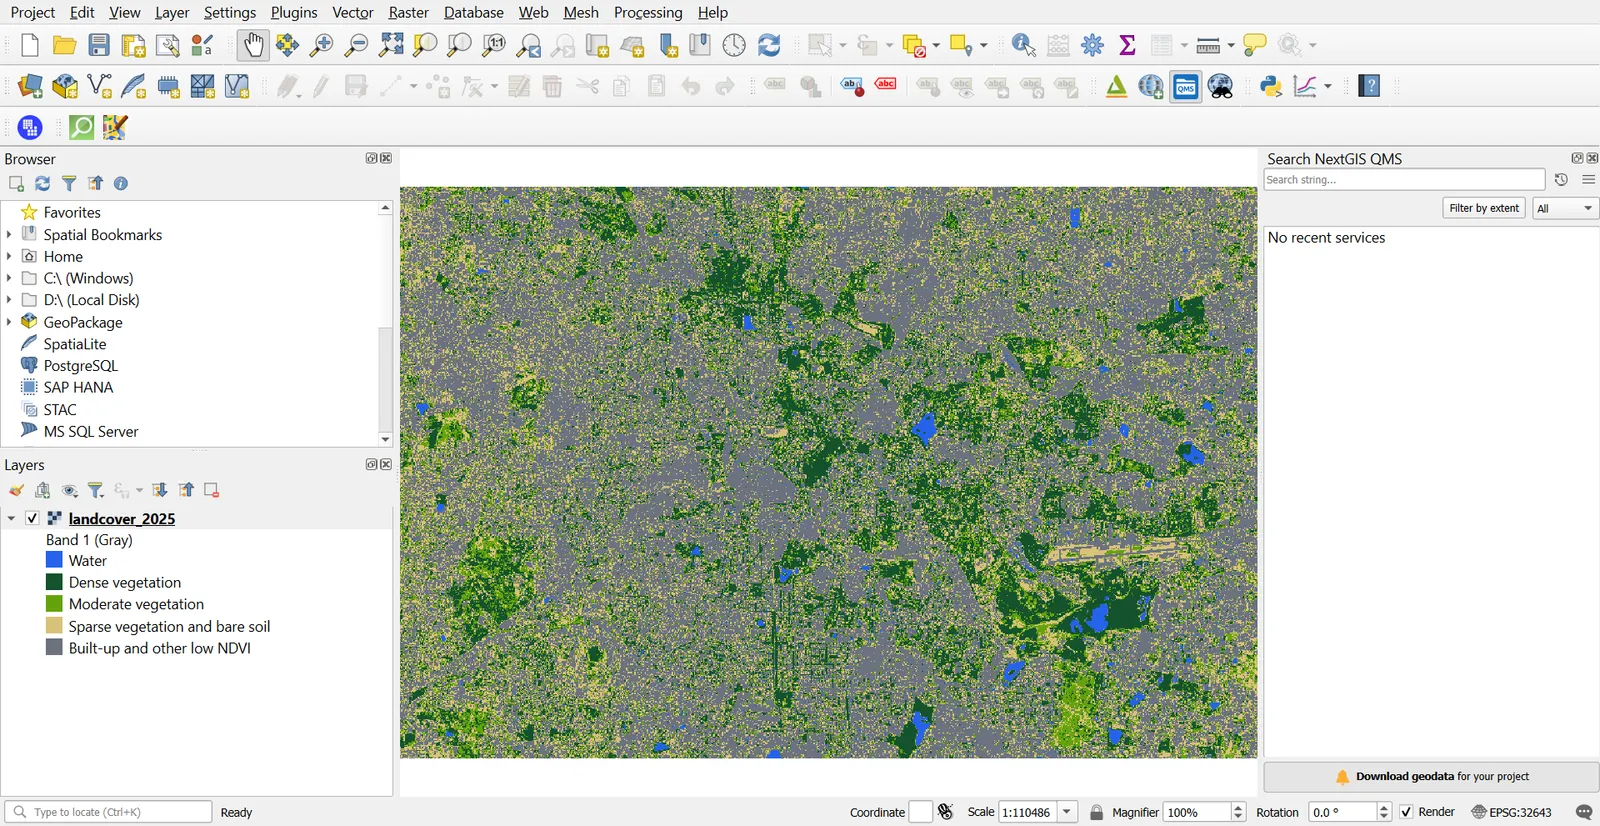Toggle landcover_2025 layer visibility checkbox
The height and width of the screenshot is (826, 1600).
[32, 518]
